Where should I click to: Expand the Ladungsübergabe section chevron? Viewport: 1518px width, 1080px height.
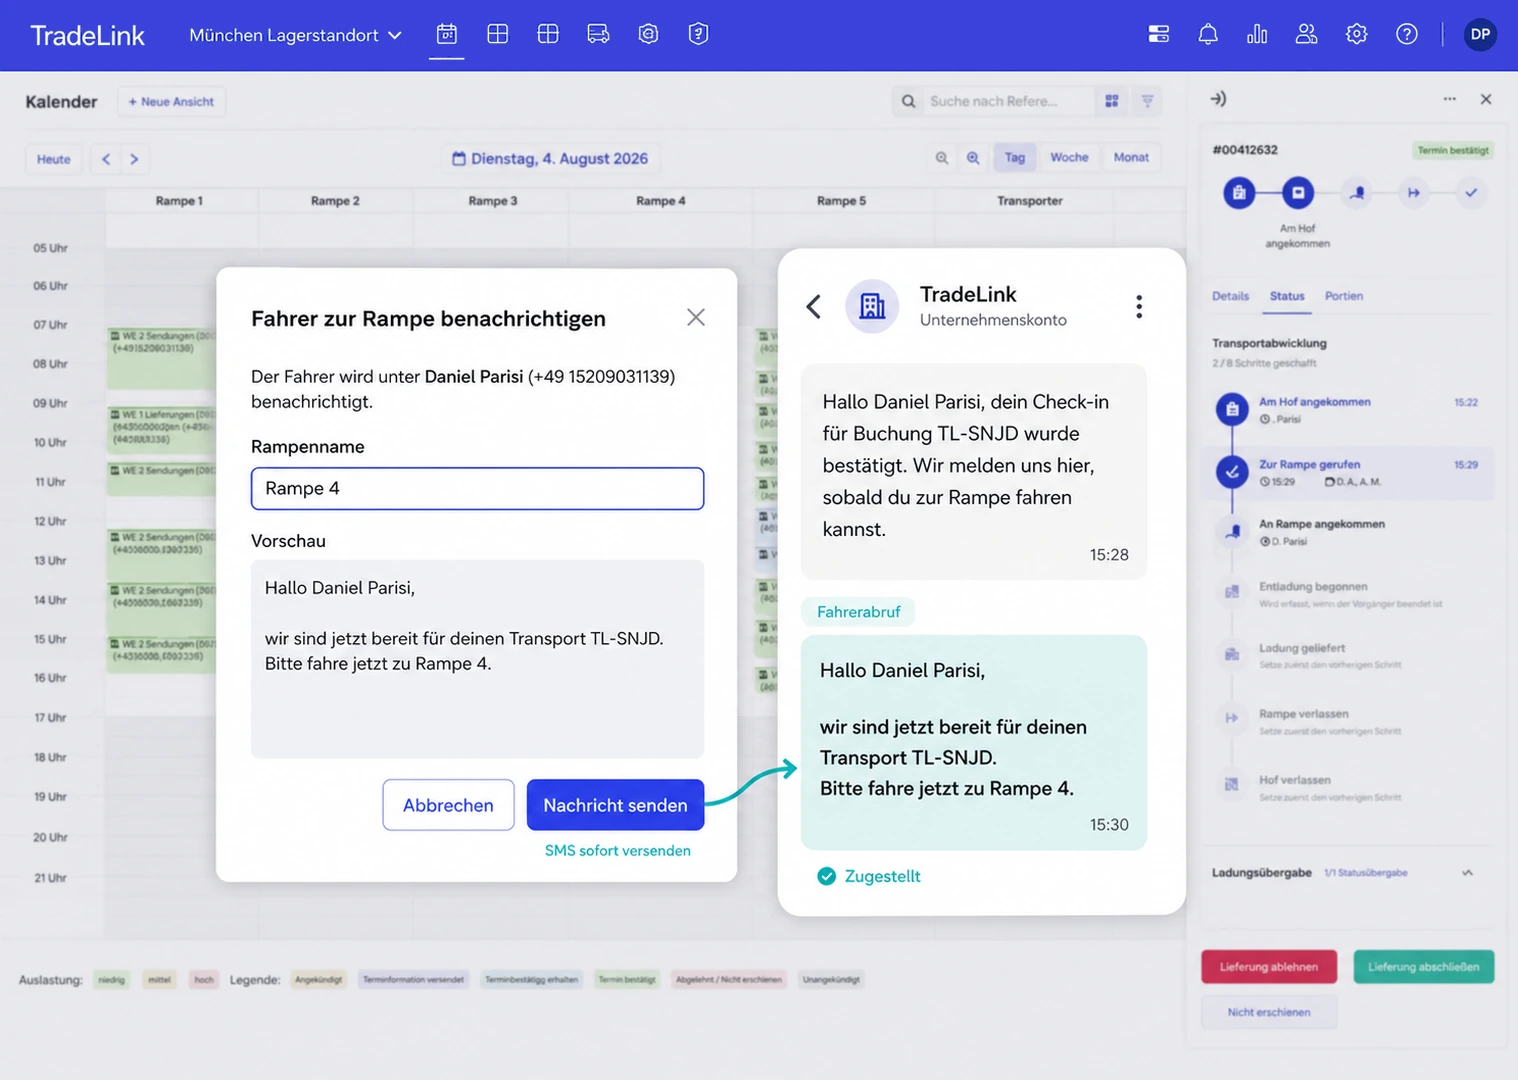click(x=1467, y=873)
